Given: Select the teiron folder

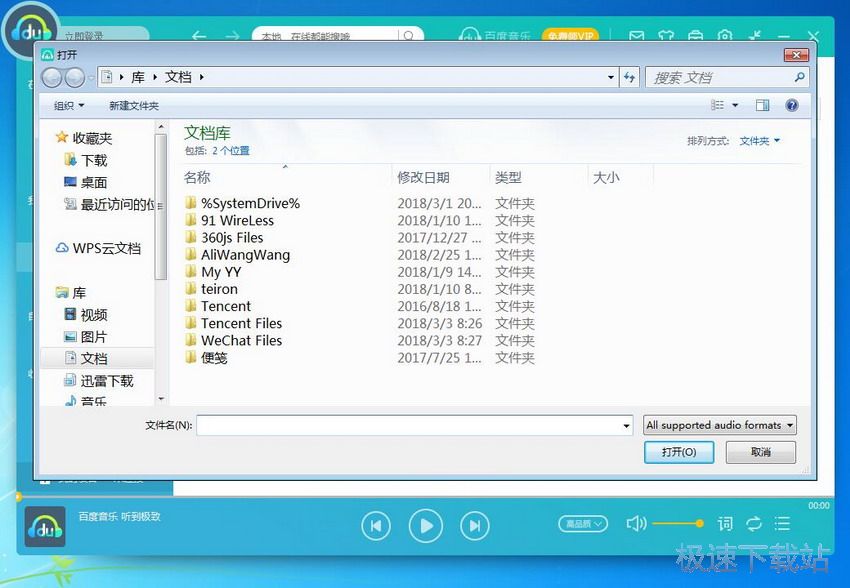Looking at the screenshot, I should (x=211, y=289).
